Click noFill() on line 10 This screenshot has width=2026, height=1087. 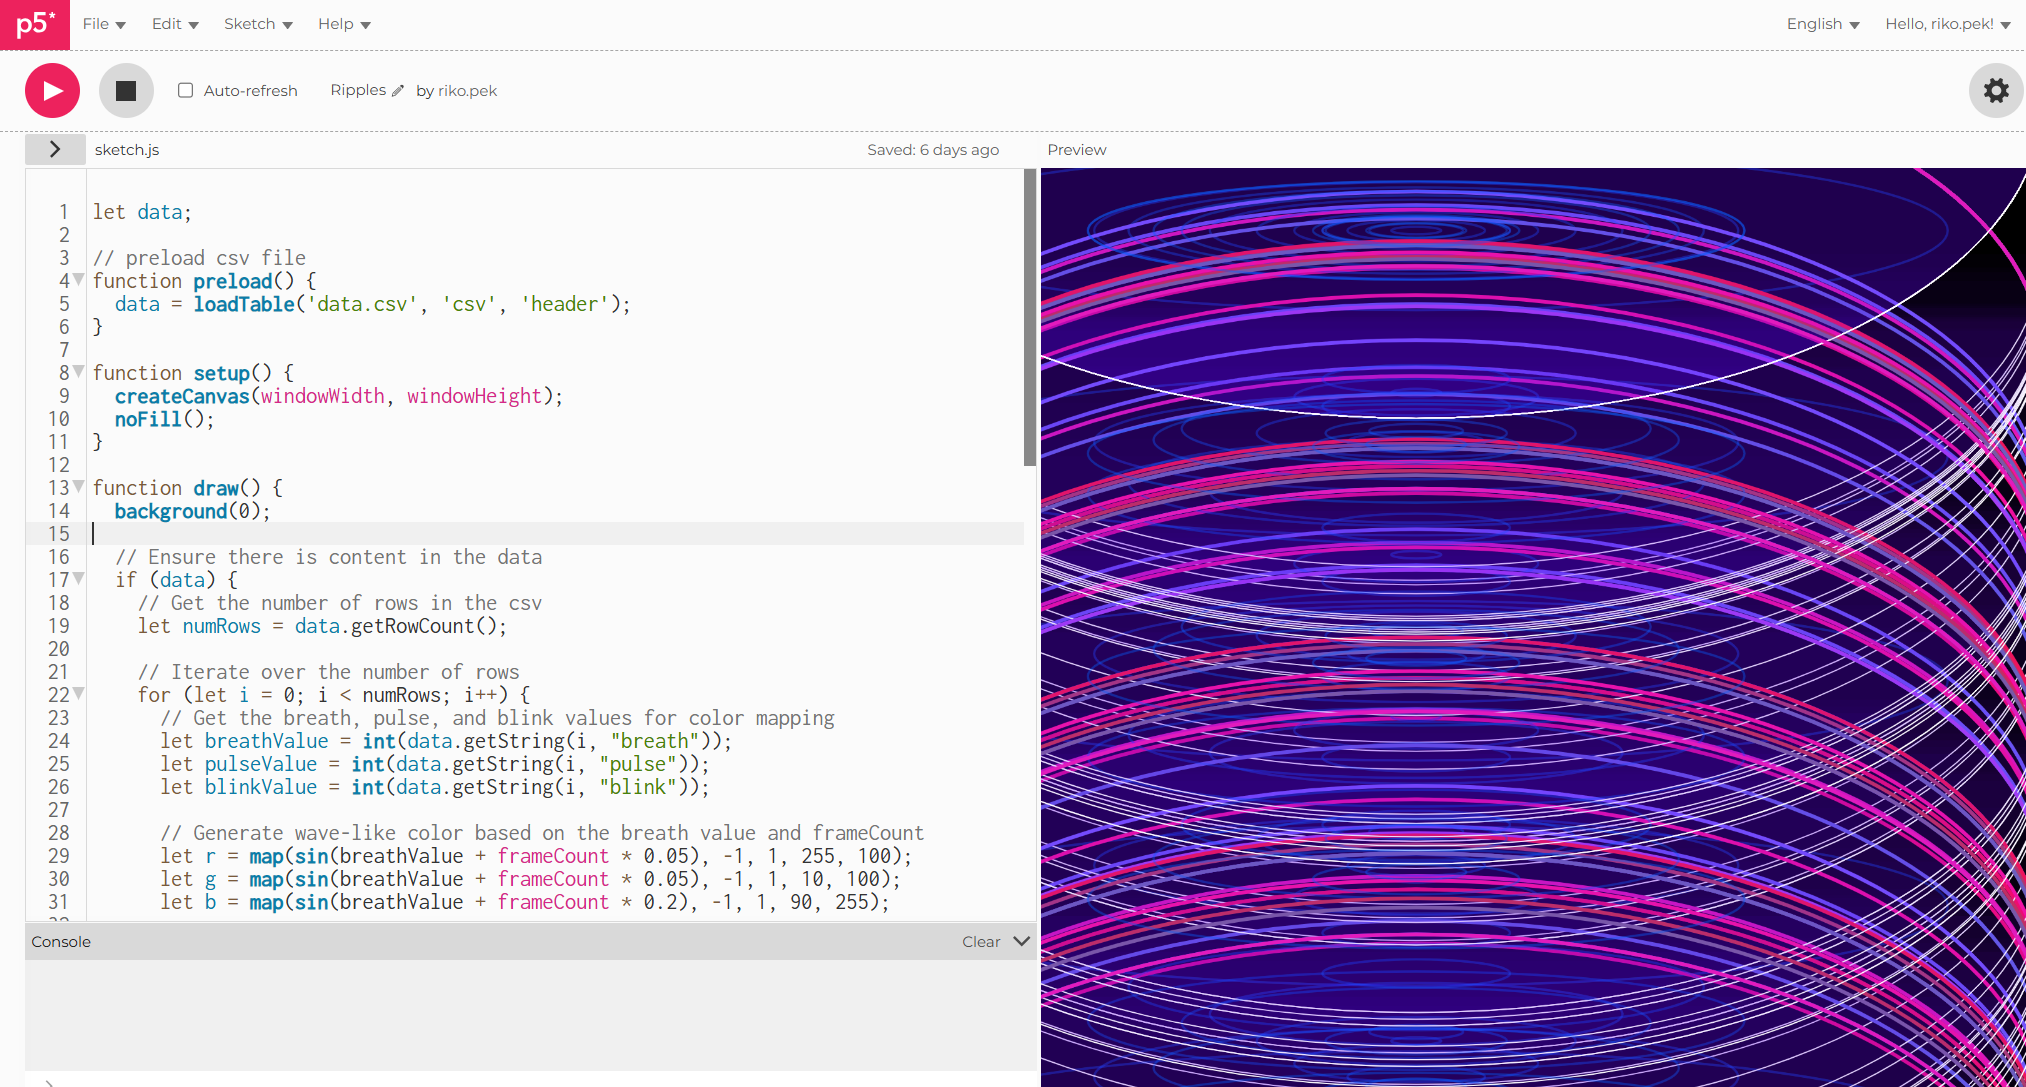pyautogui.click(x=164, y=419)
